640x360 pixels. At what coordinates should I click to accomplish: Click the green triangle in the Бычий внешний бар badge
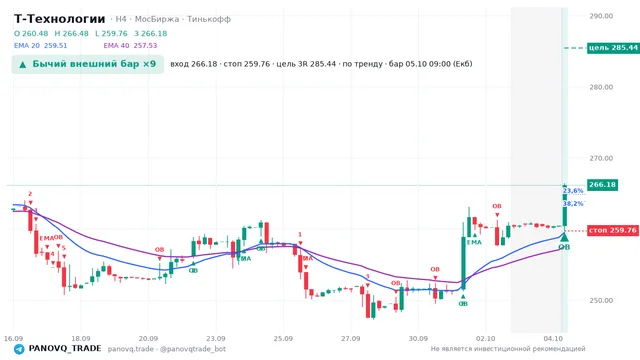[23, 64]
